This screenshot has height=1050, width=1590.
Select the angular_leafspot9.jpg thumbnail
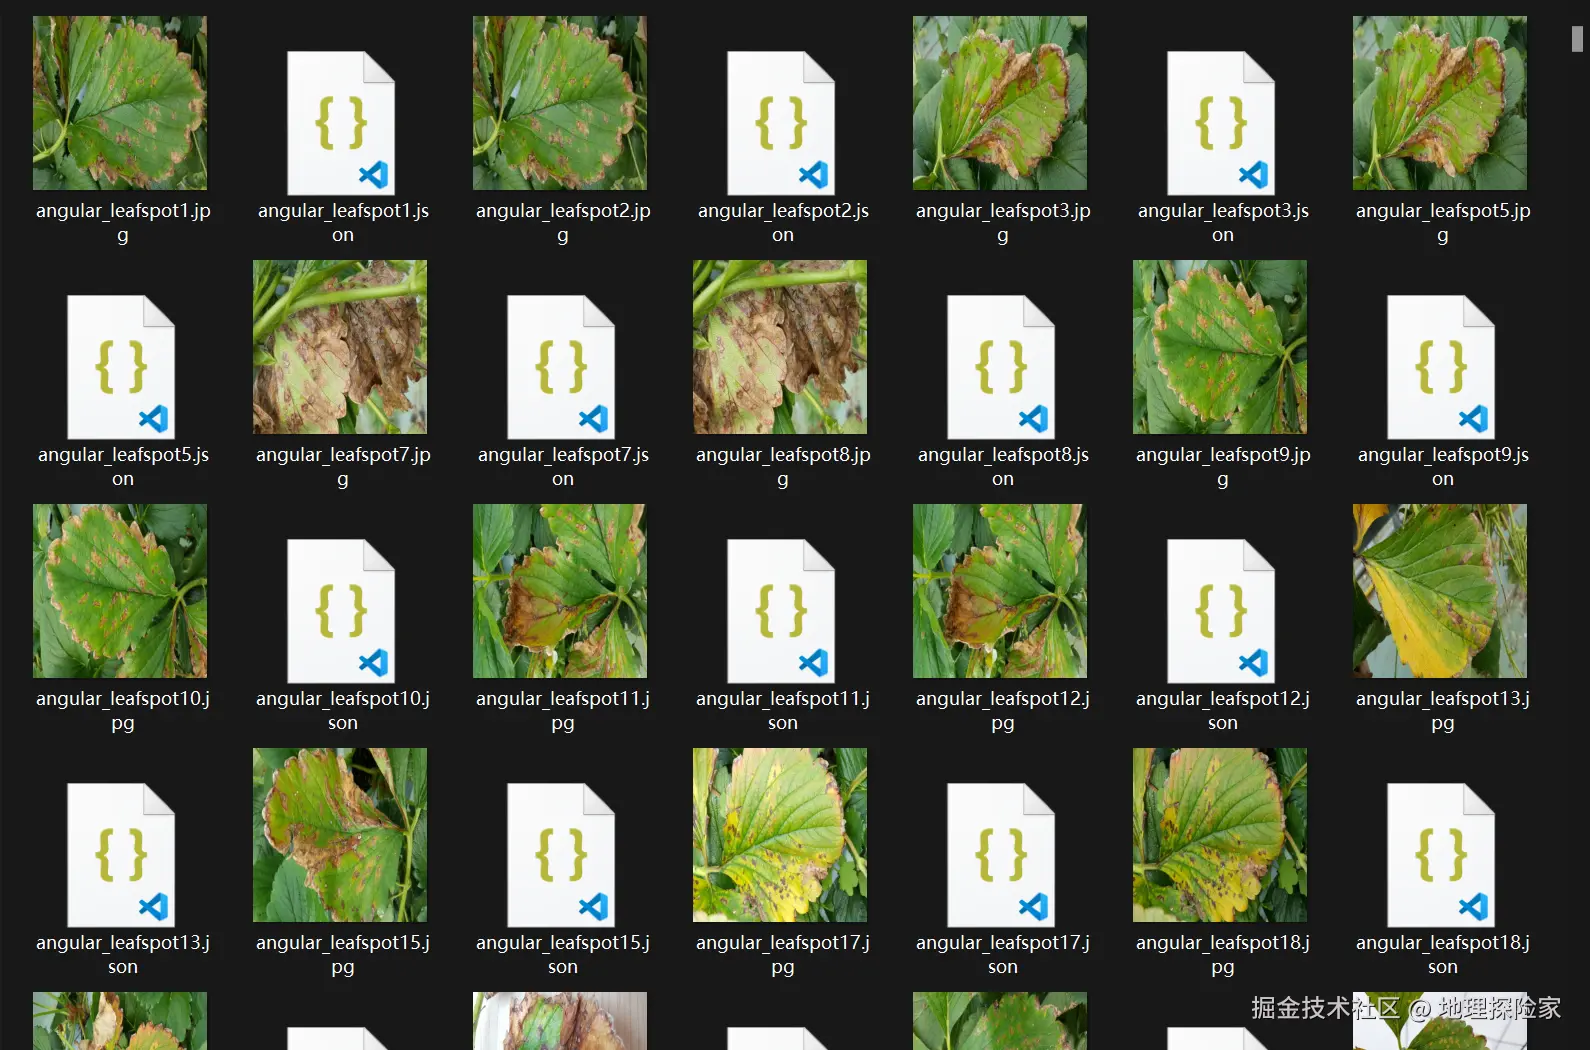[1220, 347]
